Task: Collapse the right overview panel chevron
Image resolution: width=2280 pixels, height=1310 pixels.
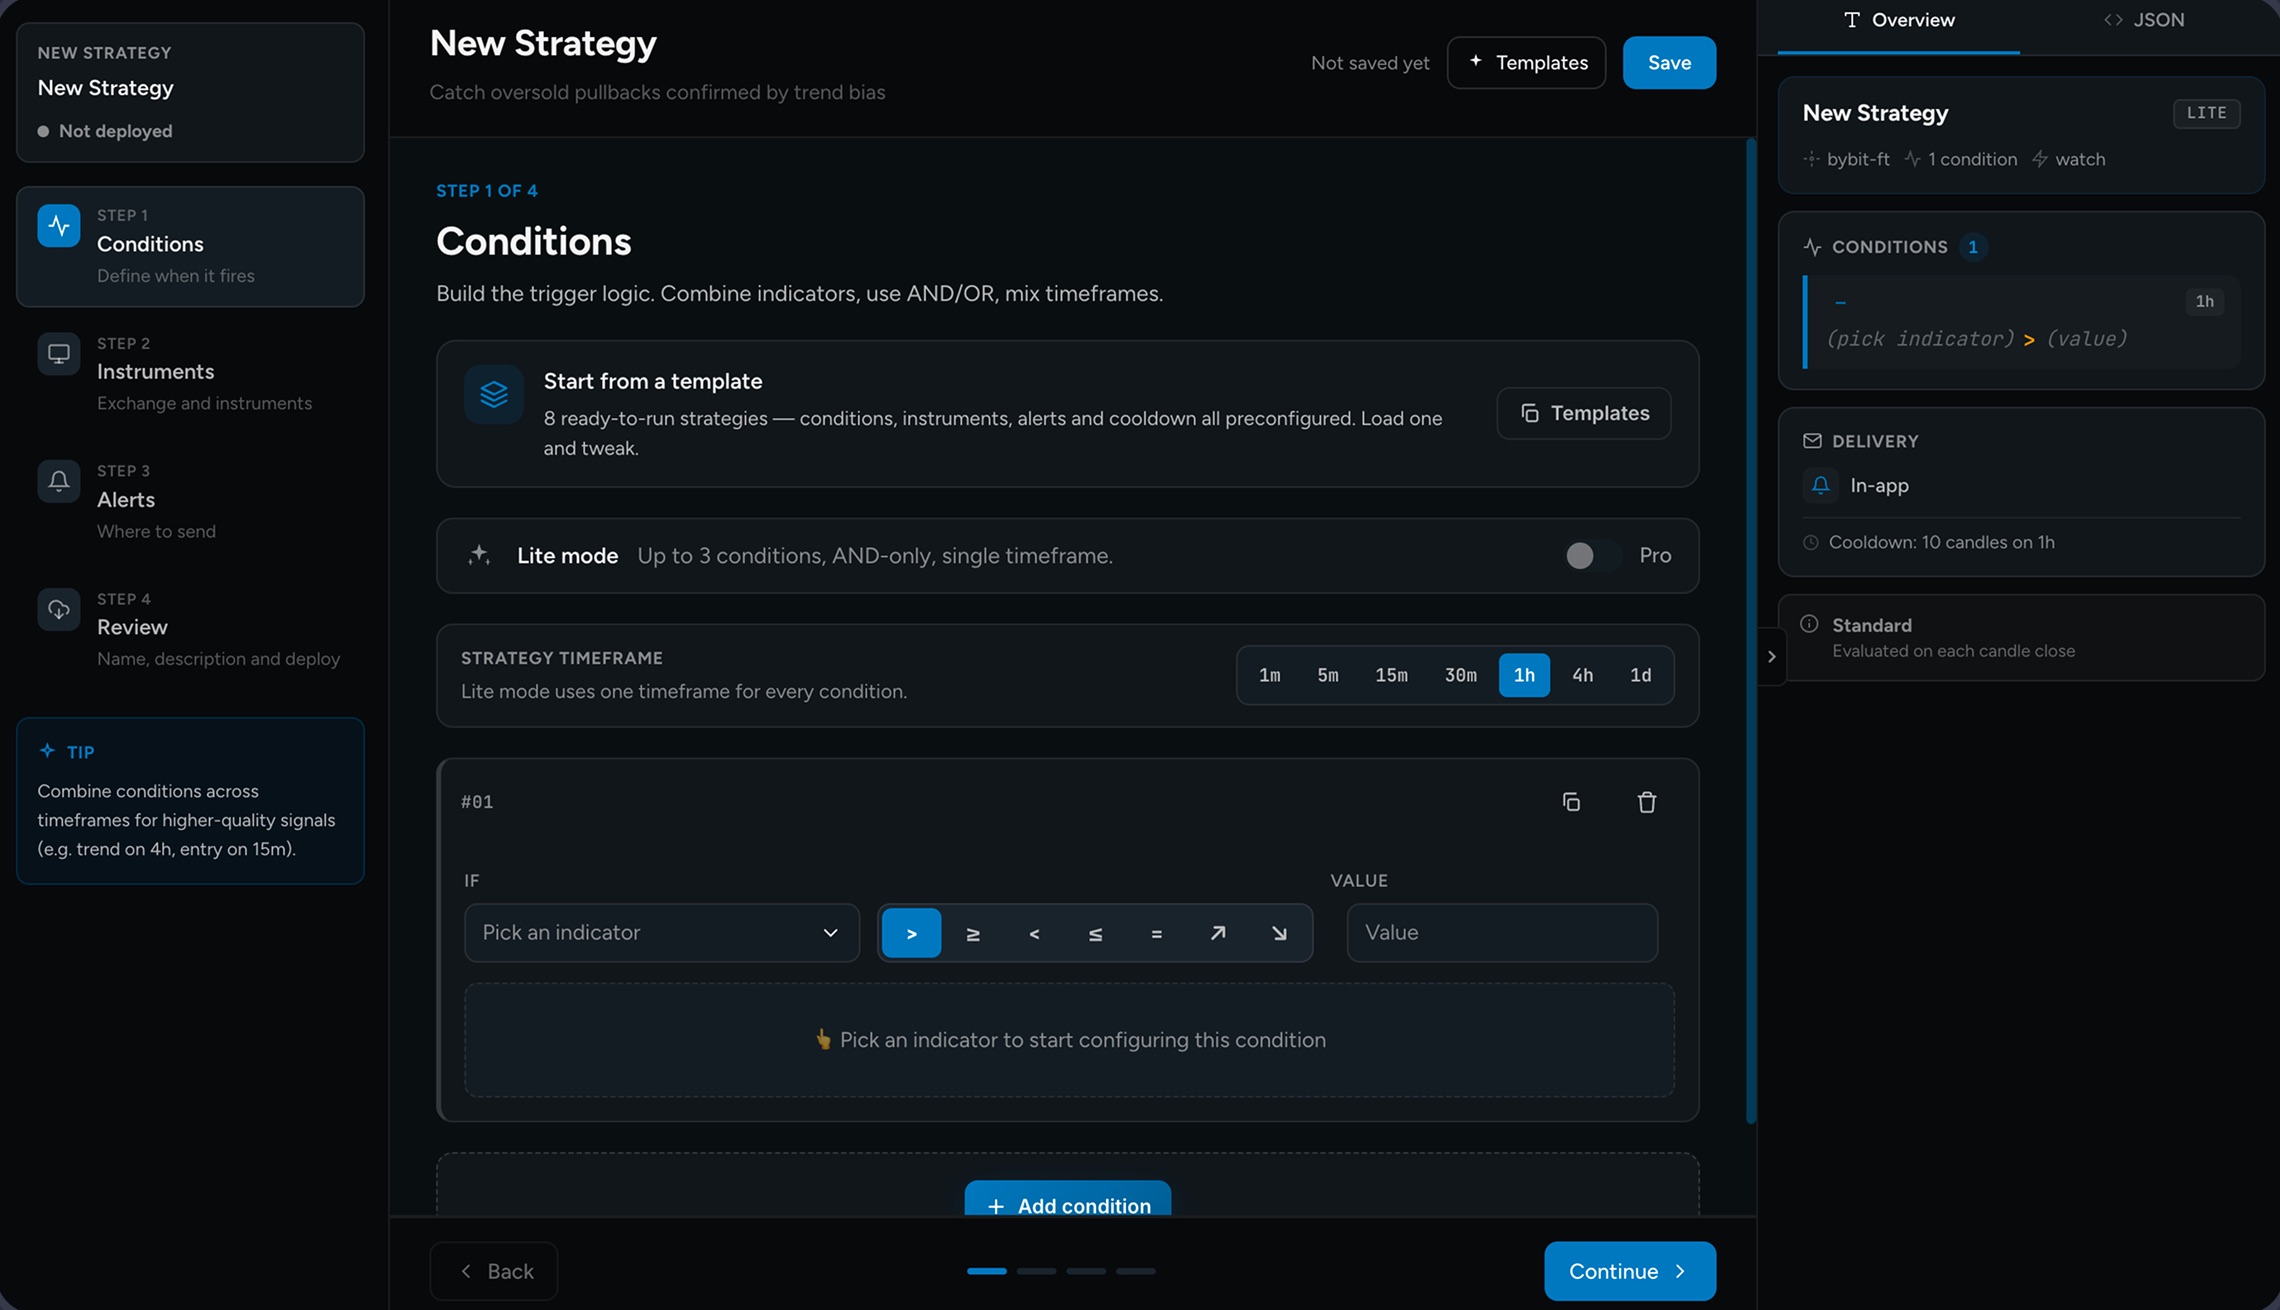Action: pyautogui.click(x=1771, y=657)
